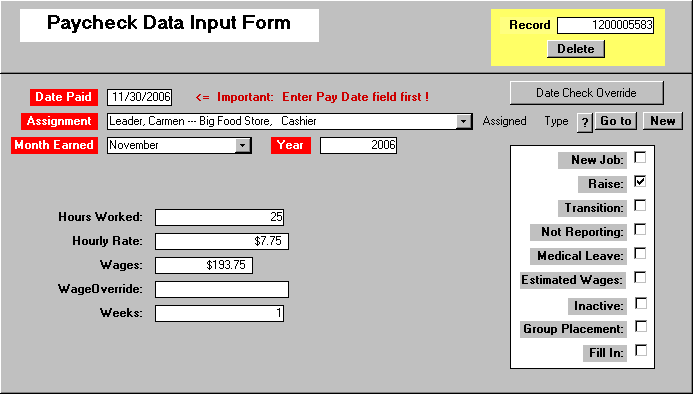Toggle the Medical Leave checkbox
The width and height of the screenshot is (693, 394).
tap(640, 253)
